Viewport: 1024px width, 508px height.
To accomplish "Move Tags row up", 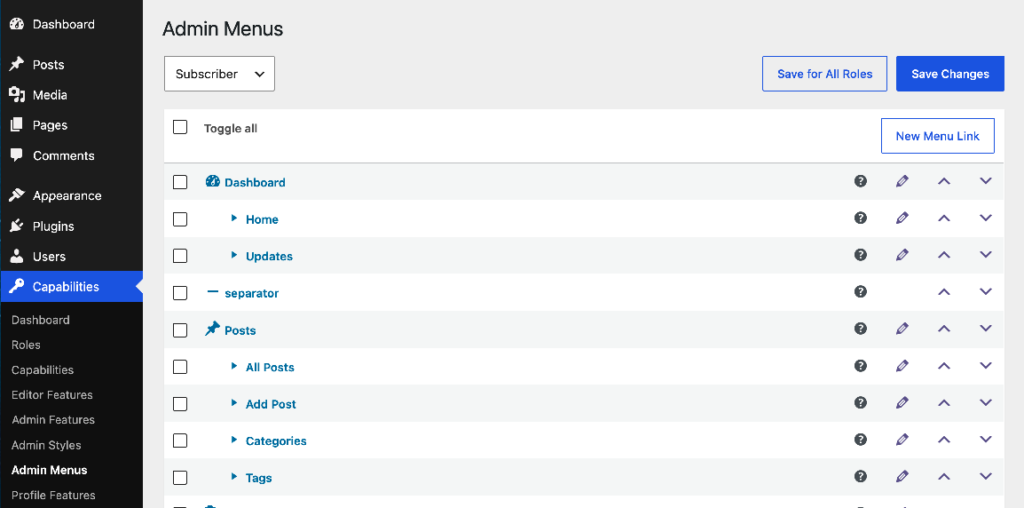I will click(944, 476).
